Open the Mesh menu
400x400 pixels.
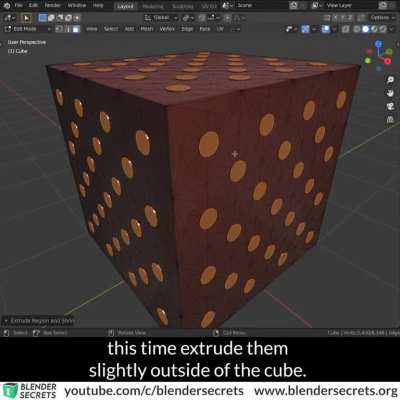pos(147,29)
